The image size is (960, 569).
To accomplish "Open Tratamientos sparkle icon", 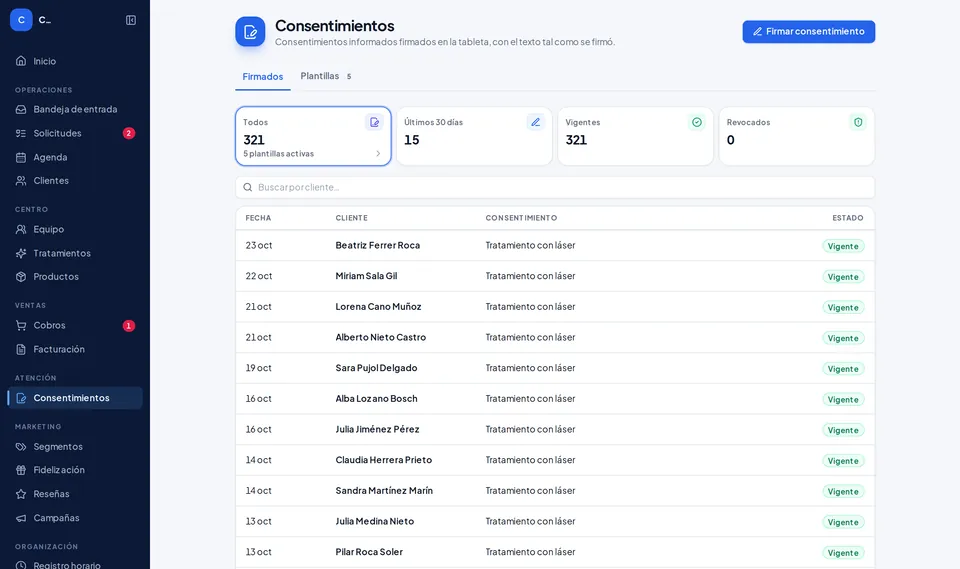I will (21, 253).
